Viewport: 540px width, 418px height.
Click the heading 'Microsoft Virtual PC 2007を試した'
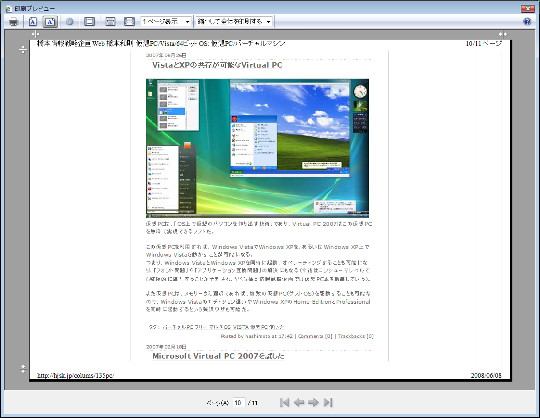tap(218, 356)
